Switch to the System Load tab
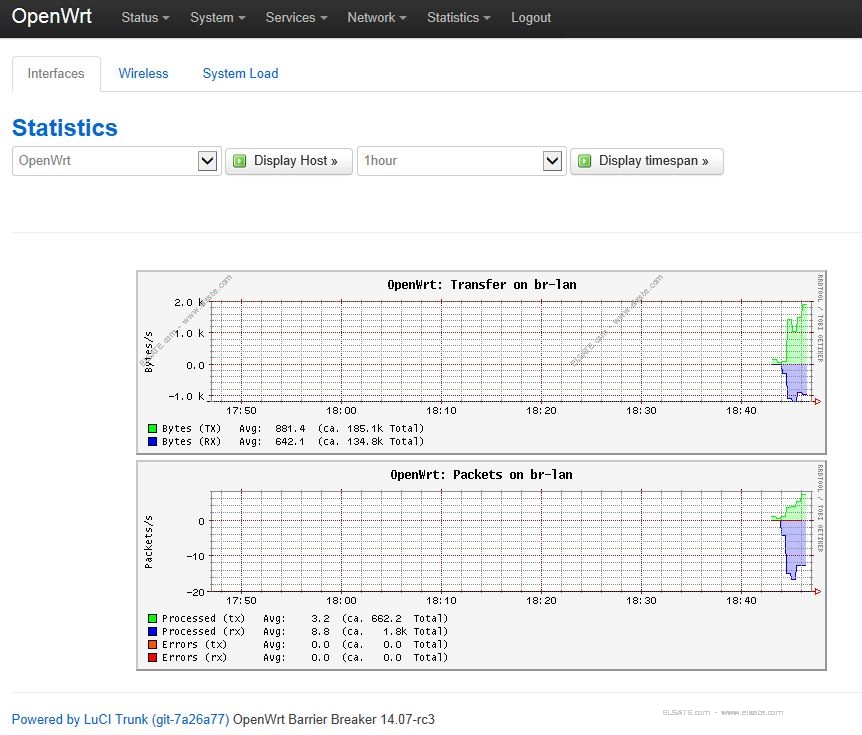This screenshot has height=735, width=862. (x=240, y=74)
